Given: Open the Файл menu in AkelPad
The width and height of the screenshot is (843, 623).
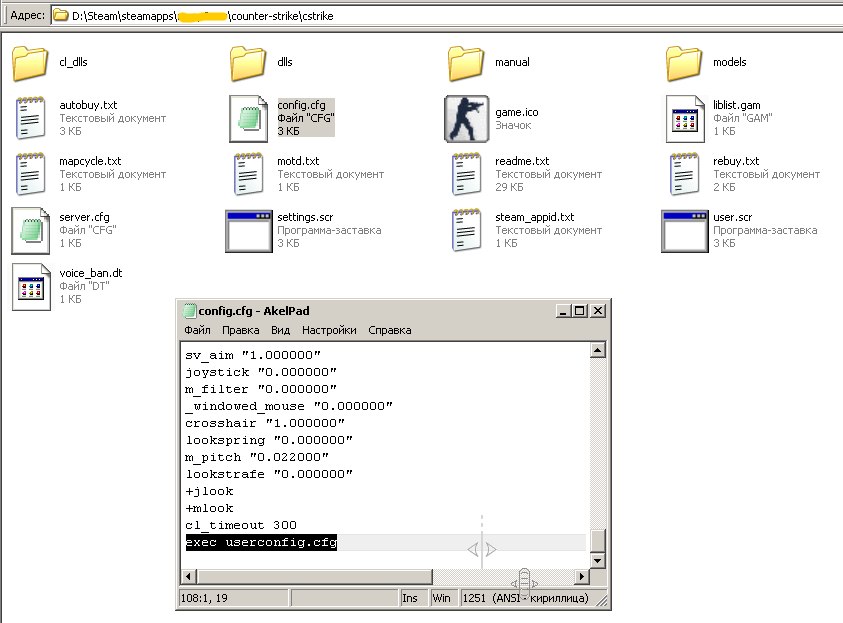Looking at the screenshot, I should click(197, 330).
